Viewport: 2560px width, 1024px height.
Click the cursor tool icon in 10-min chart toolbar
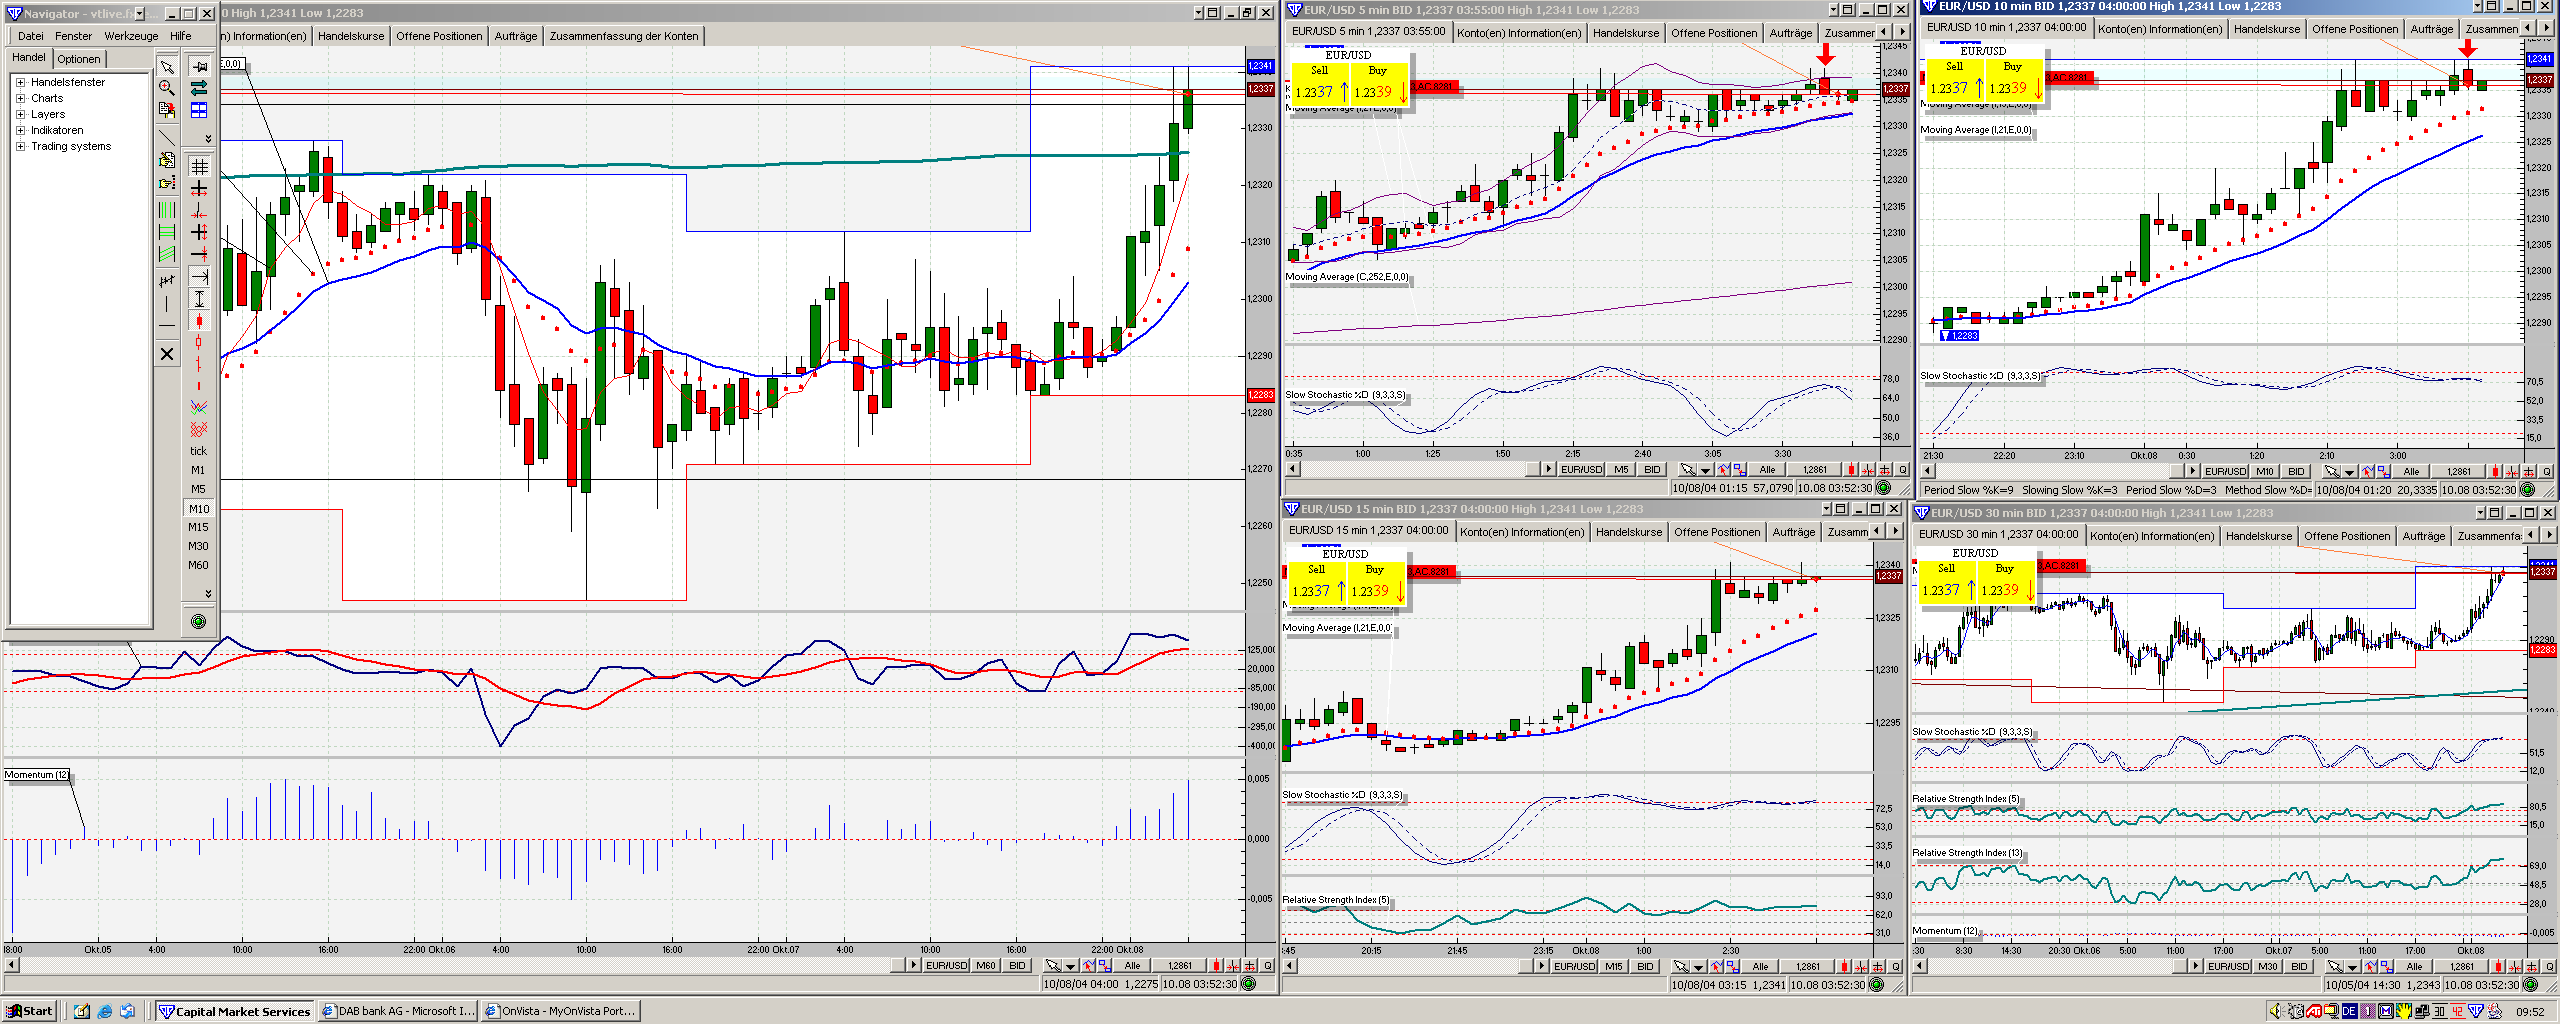click(2332, 471)
